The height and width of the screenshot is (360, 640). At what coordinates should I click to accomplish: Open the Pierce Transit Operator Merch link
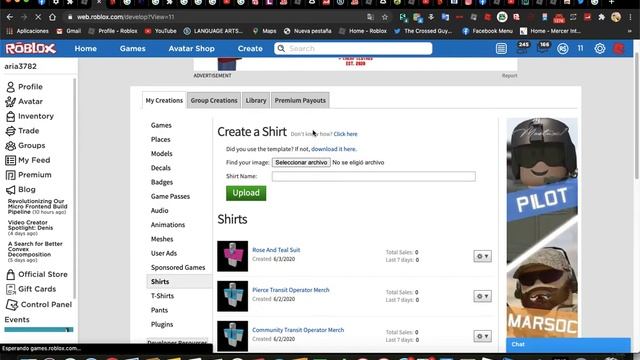click(291, 290)
